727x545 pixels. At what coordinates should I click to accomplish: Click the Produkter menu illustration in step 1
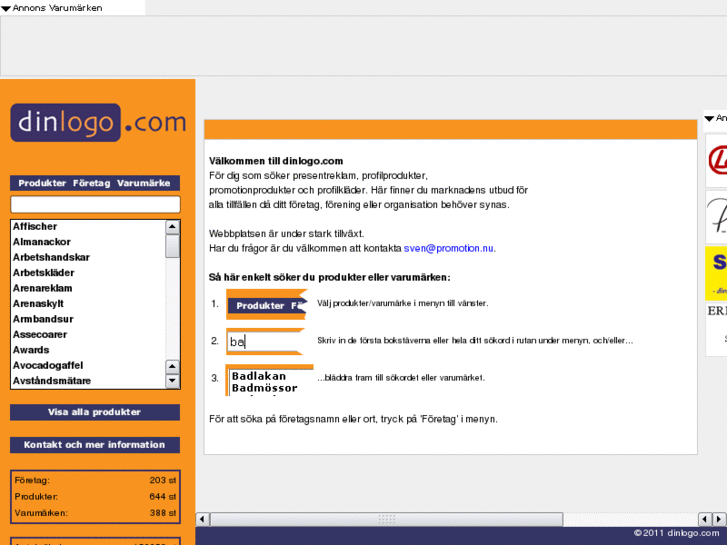pyautogui.click(x=267, y=304)
